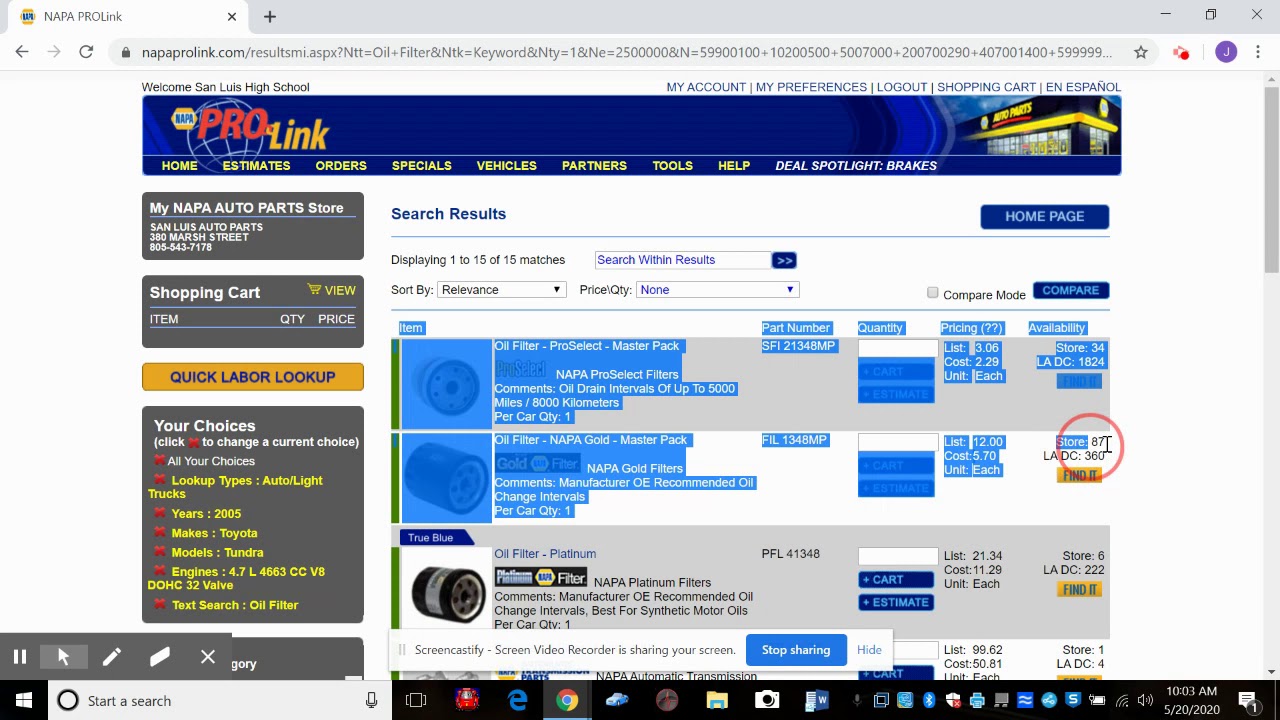Click the taskbar microphone search icon
This screenshot has height=720, width=1280.
(x=371, y=700)
